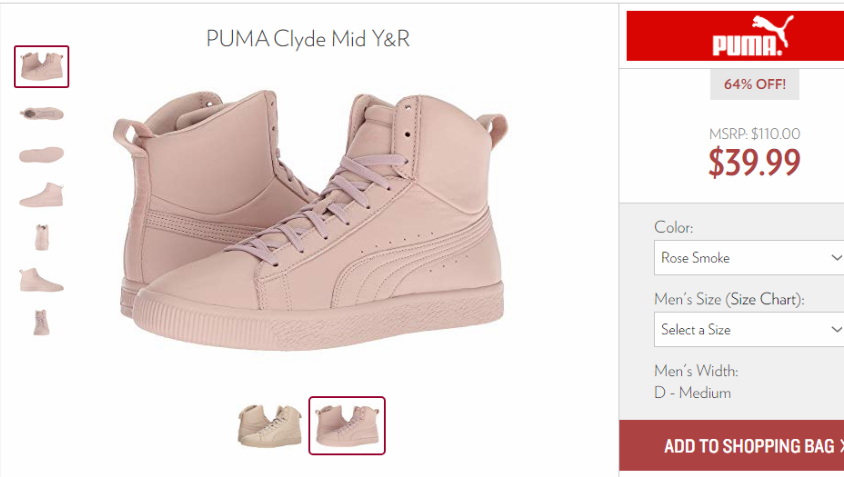Expand the Select a Size dropdown
Screen dimensions: 844x477
pos(749,329)
